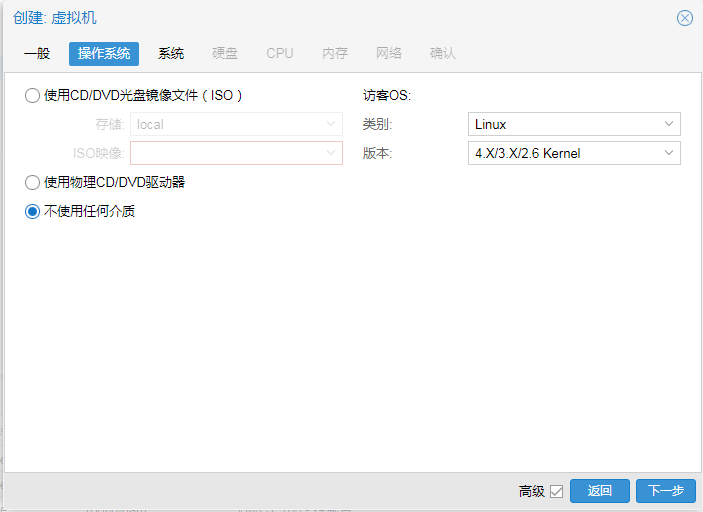Select the 不使用任何介质 radio button
This screenshot has width=703, height=512.
click(x=33, y=211)
